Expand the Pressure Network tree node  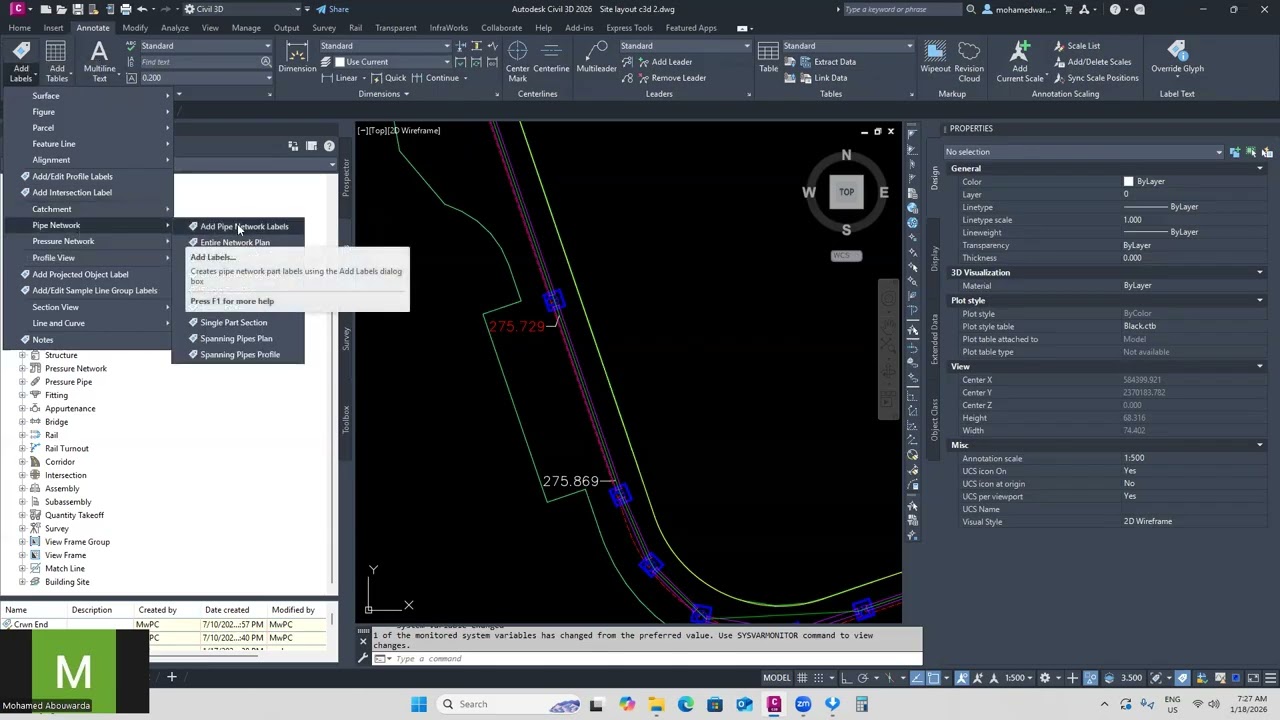23,369
